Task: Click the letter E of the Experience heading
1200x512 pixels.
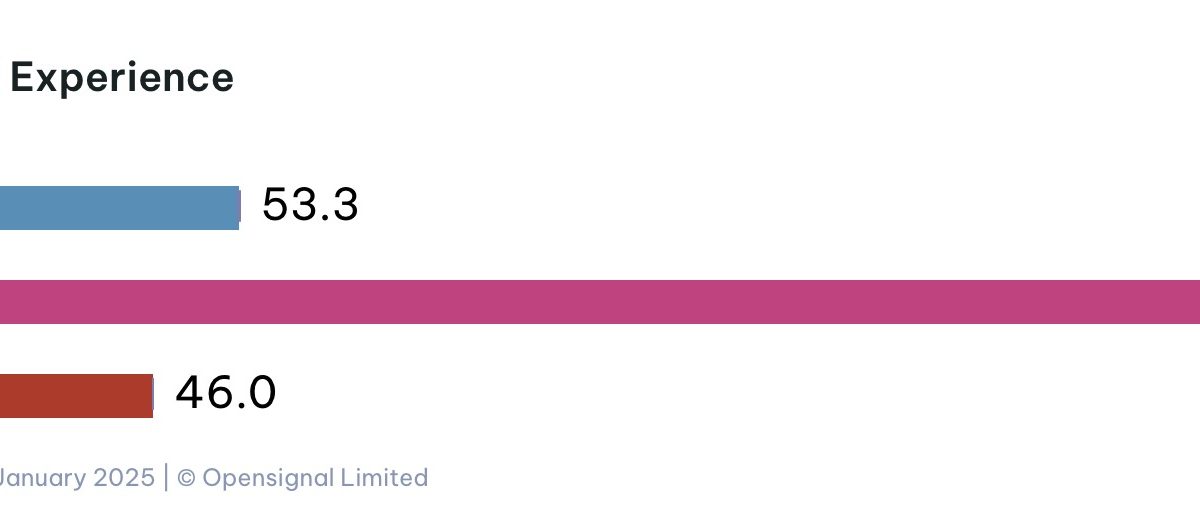Action: coord(20,78)
